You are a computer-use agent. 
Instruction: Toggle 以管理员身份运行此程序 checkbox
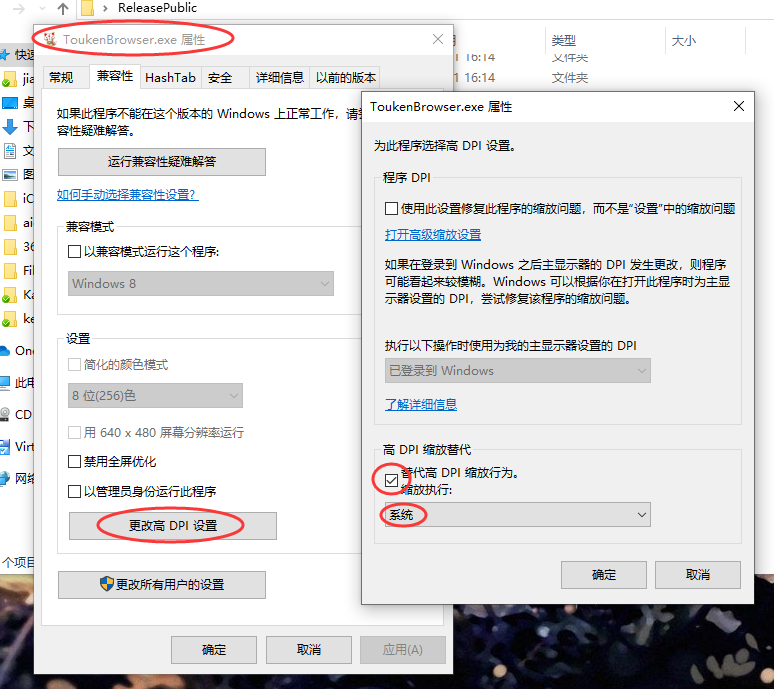[x=75, y=492]
